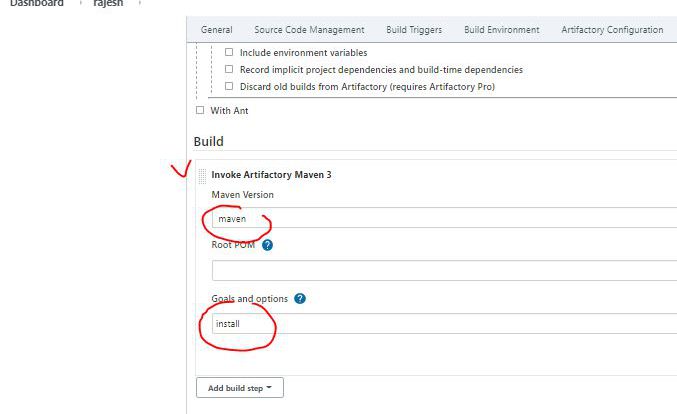Open help for Goals and options

click(x=300, y=299)
